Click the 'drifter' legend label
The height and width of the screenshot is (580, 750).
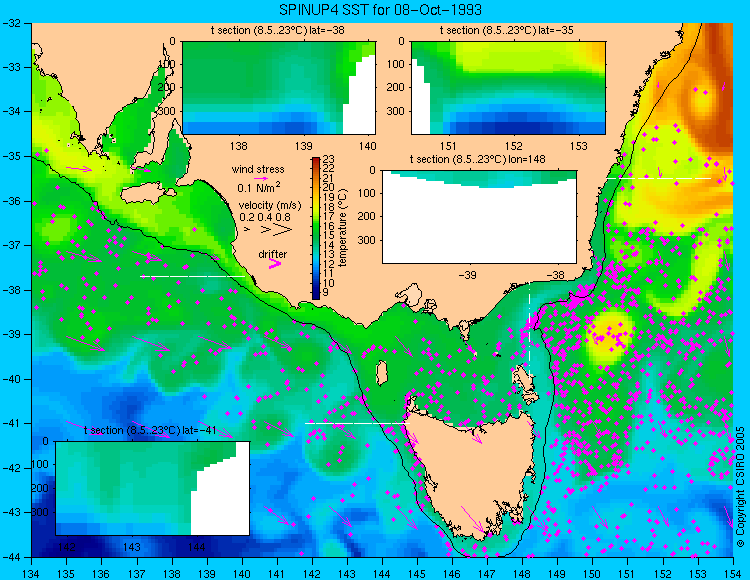point(273,254)
